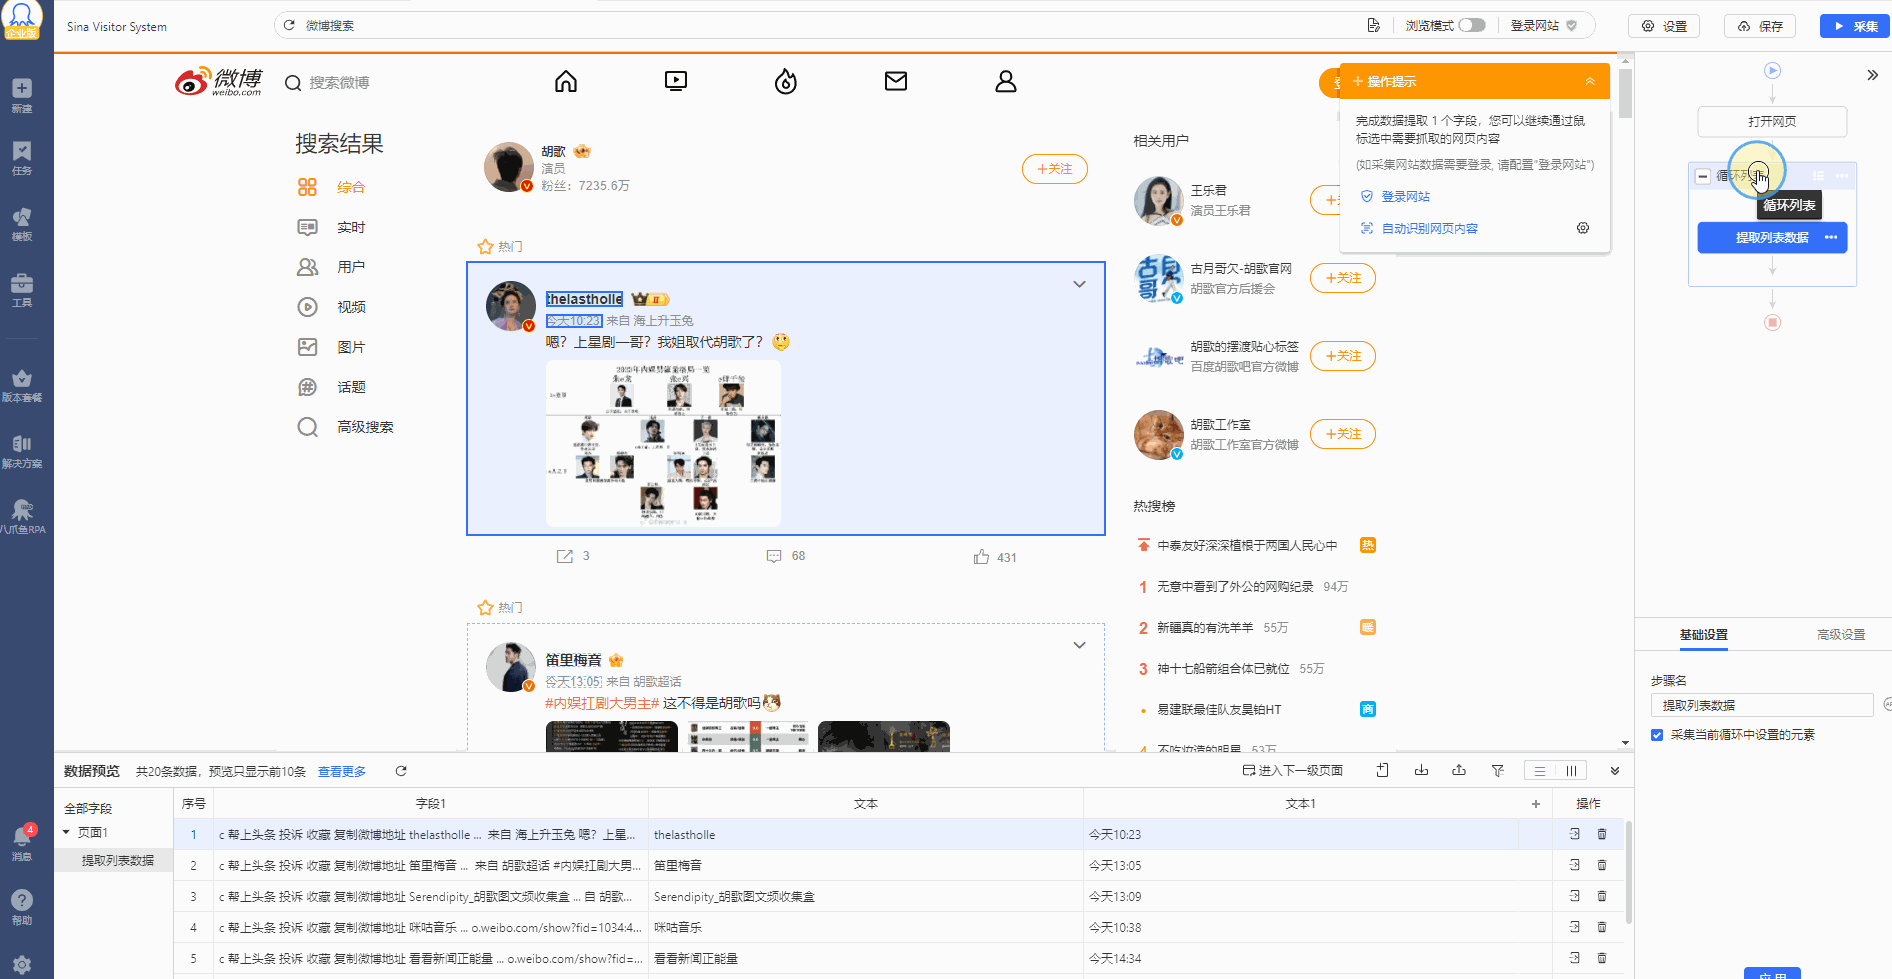The height and width of the screenshot is (979, 1892).
Task: Open 查看更多 link in data preview
Action: coord(342,771)
